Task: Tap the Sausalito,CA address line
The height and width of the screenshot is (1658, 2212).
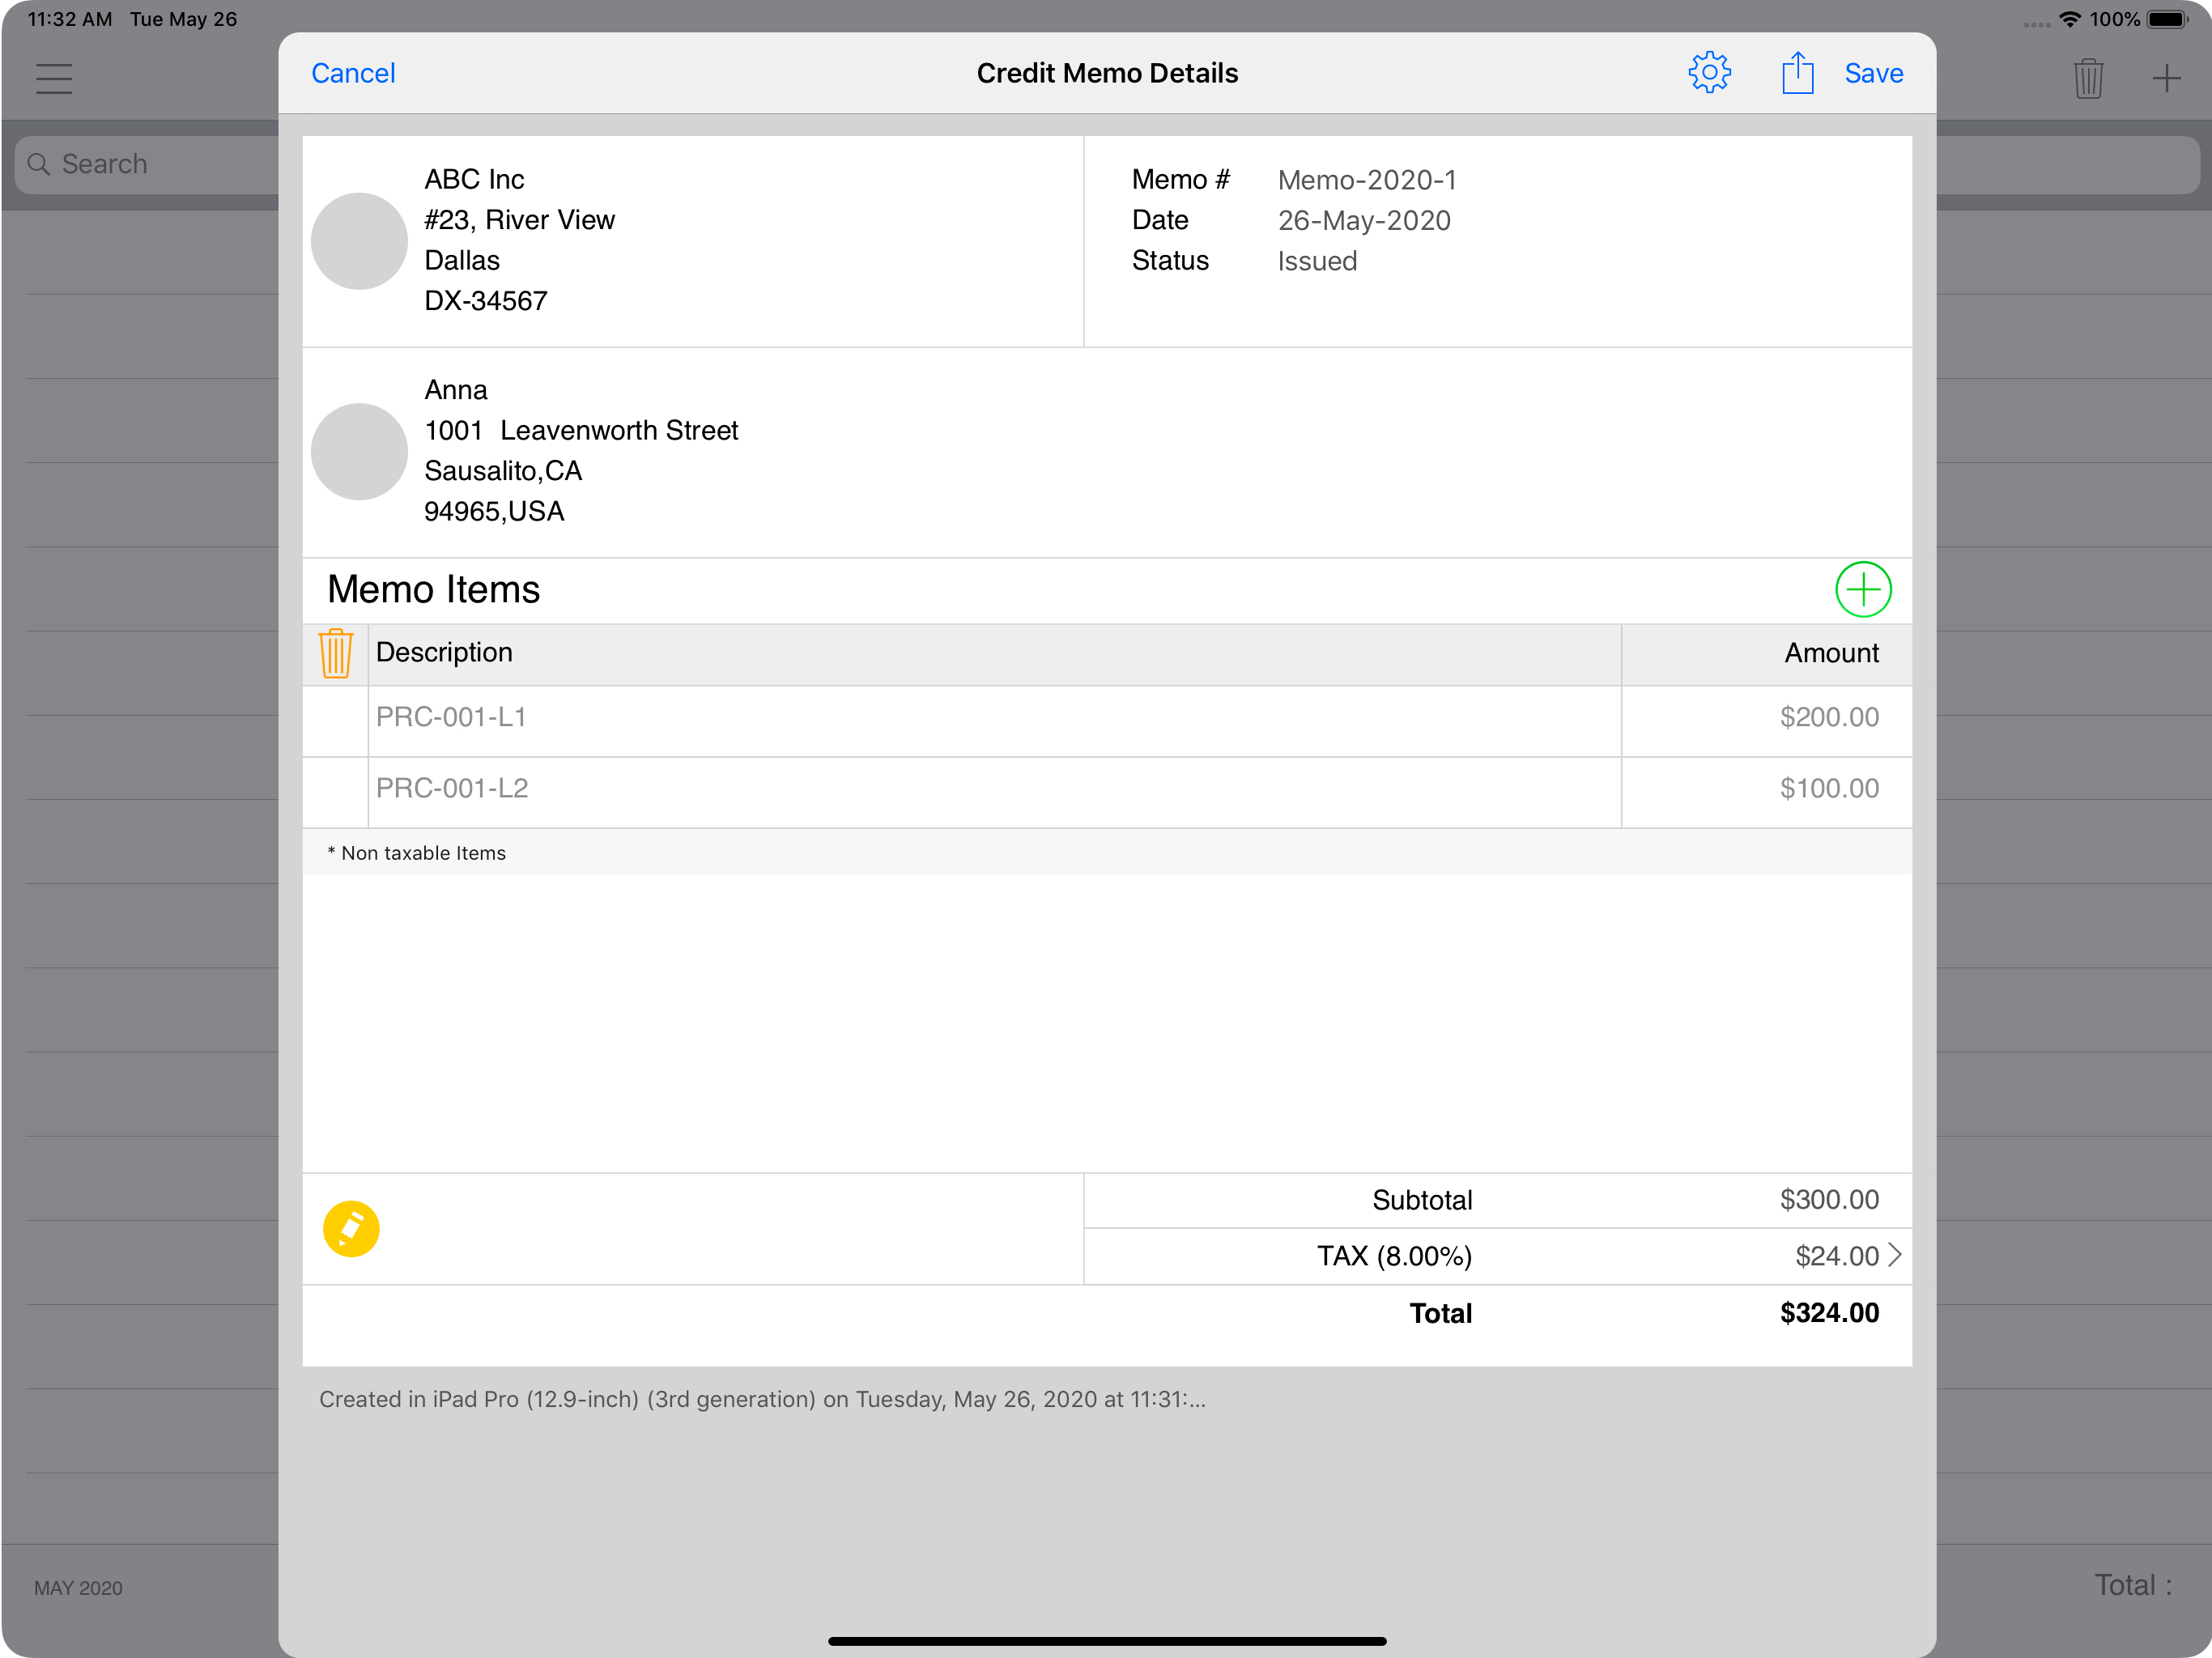Action: (x=503, y=471)
